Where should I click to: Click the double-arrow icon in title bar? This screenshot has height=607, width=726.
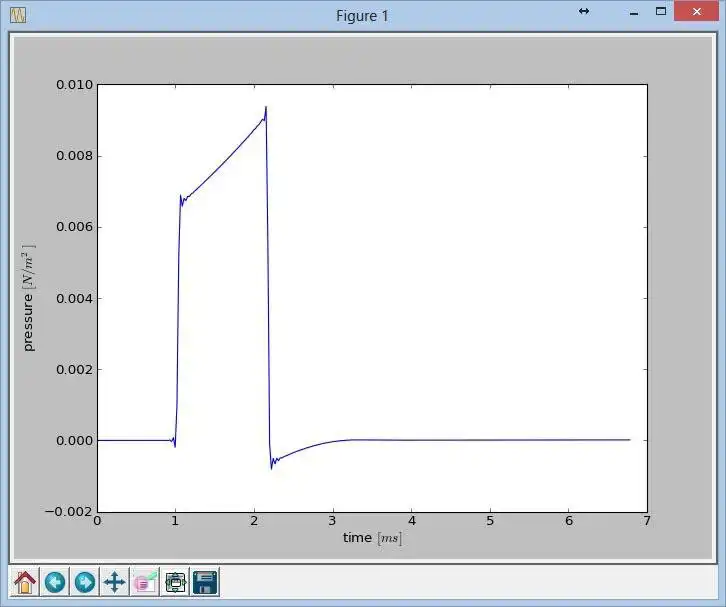coord(584,11)
